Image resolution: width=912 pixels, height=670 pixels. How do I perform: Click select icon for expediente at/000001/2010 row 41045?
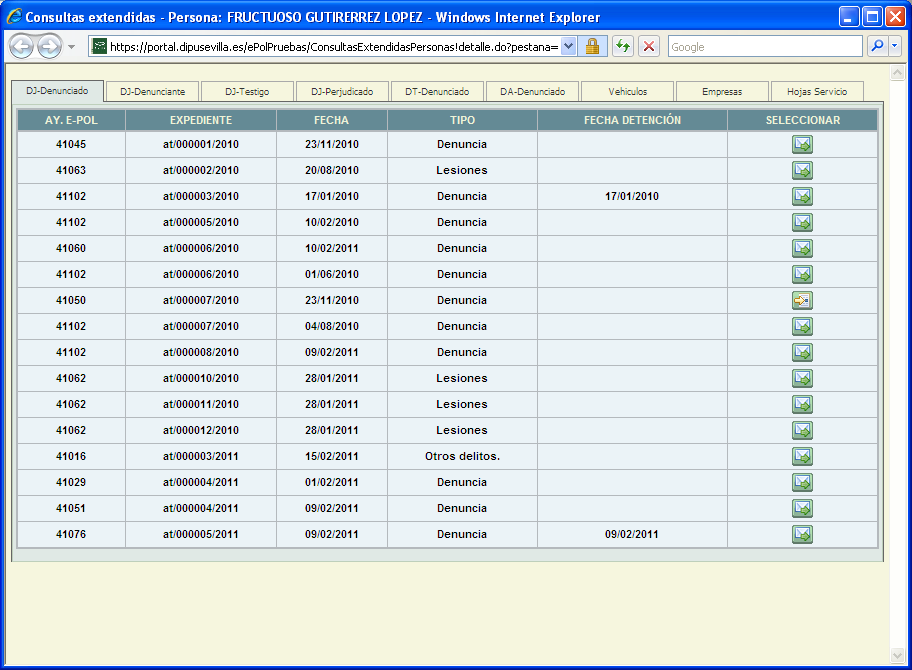802,144
